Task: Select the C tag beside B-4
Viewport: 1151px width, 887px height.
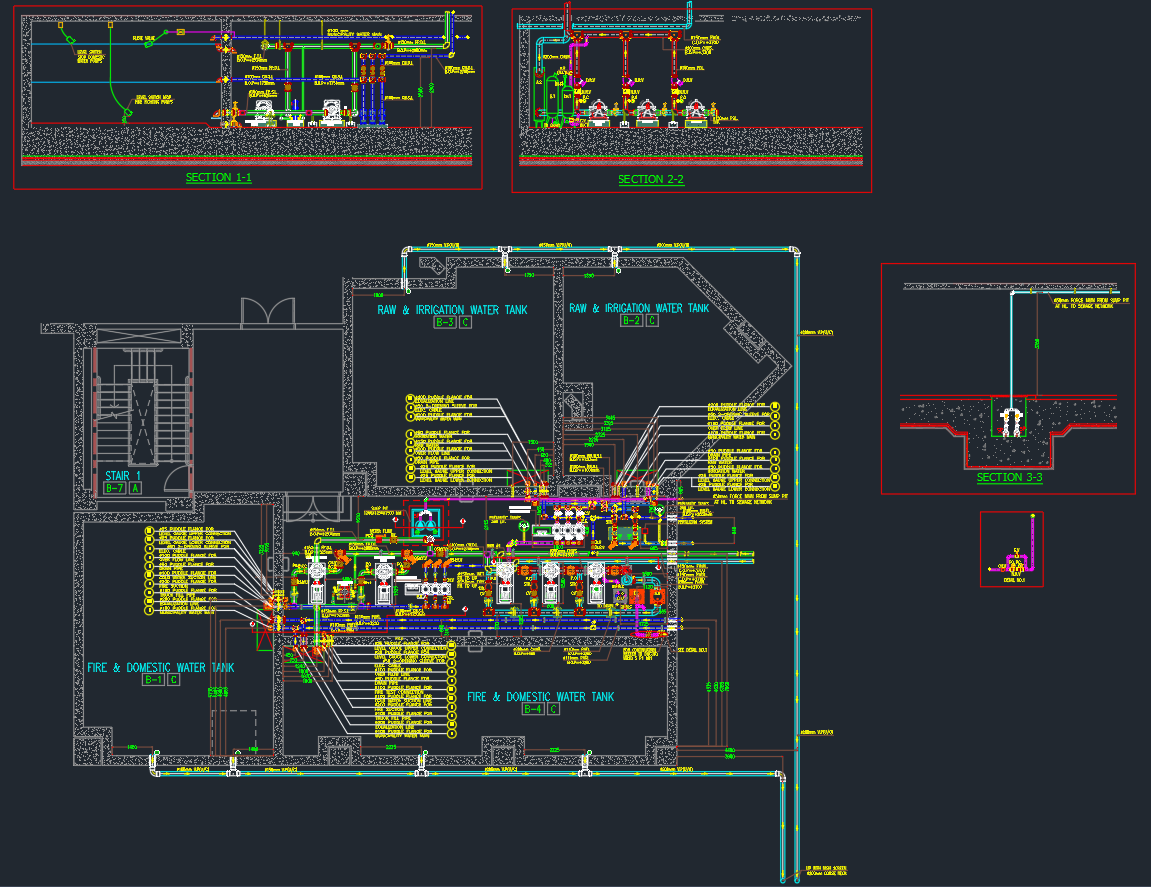Action: point(553,709)
